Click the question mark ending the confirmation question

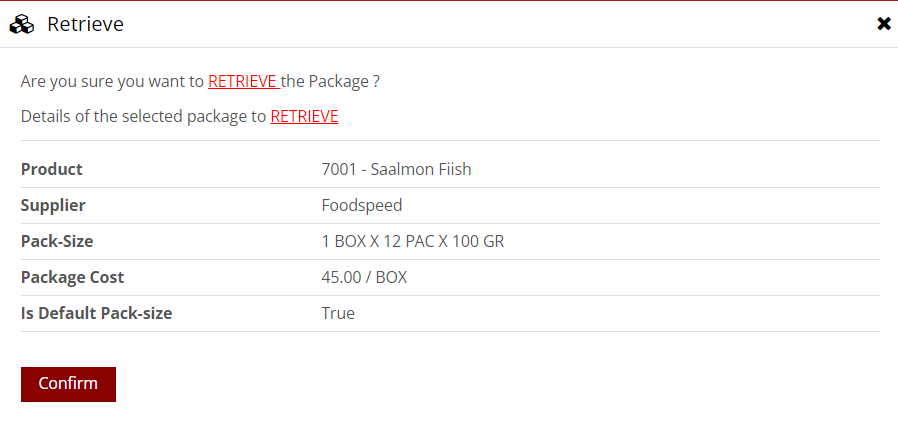pyautogui.click(x=376, y=81)
